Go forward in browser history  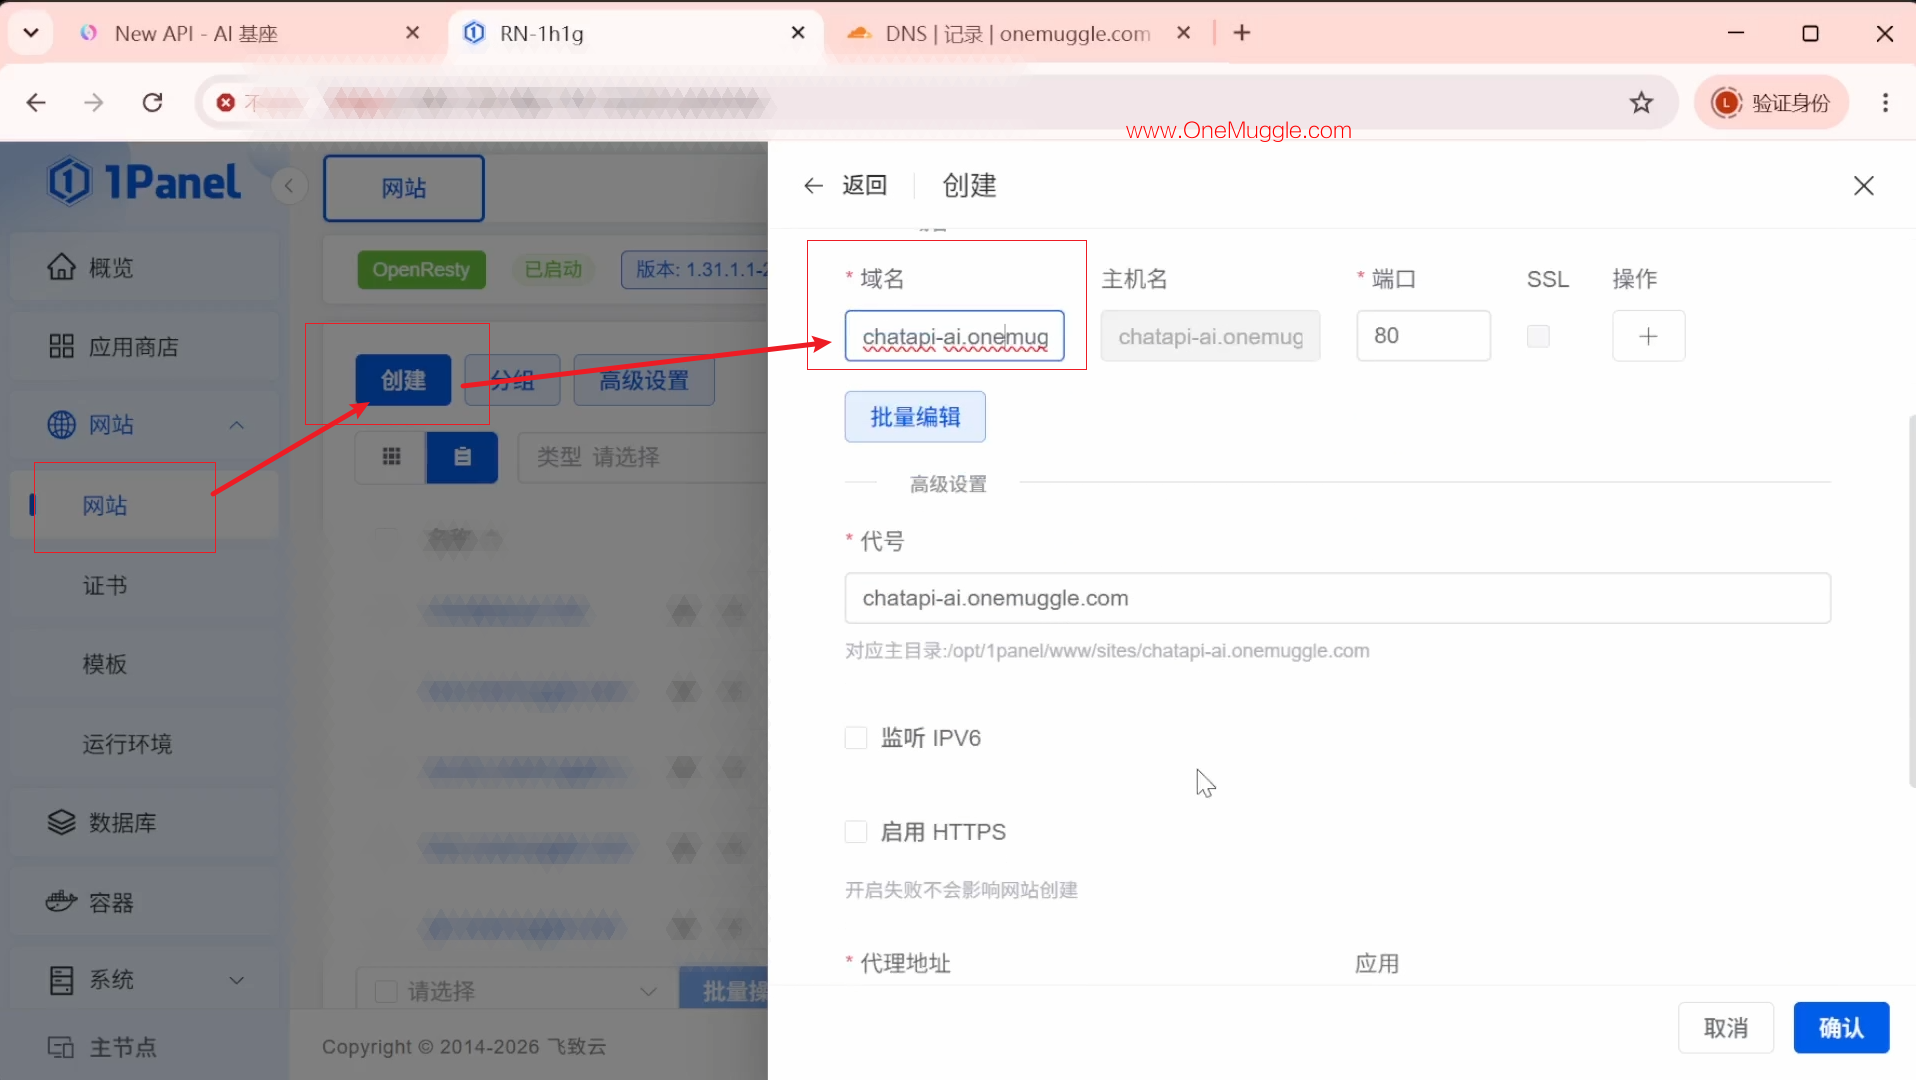click(94, 102)
